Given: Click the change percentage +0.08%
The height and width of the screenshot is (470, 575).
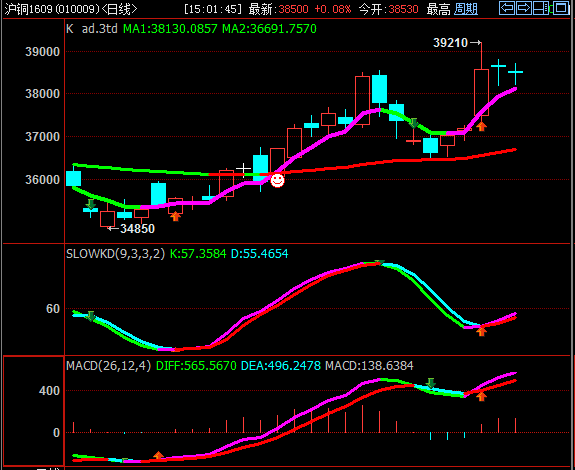Looking at the screenshot, I should [x=333, y=9].
